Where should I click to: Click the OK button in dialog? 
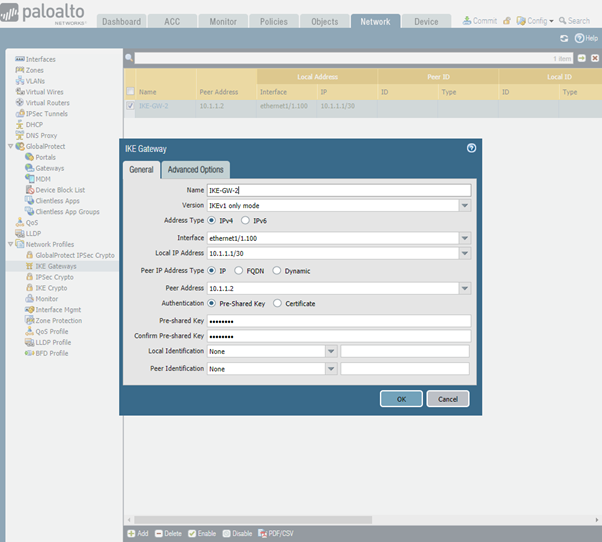tap(401, 398)
